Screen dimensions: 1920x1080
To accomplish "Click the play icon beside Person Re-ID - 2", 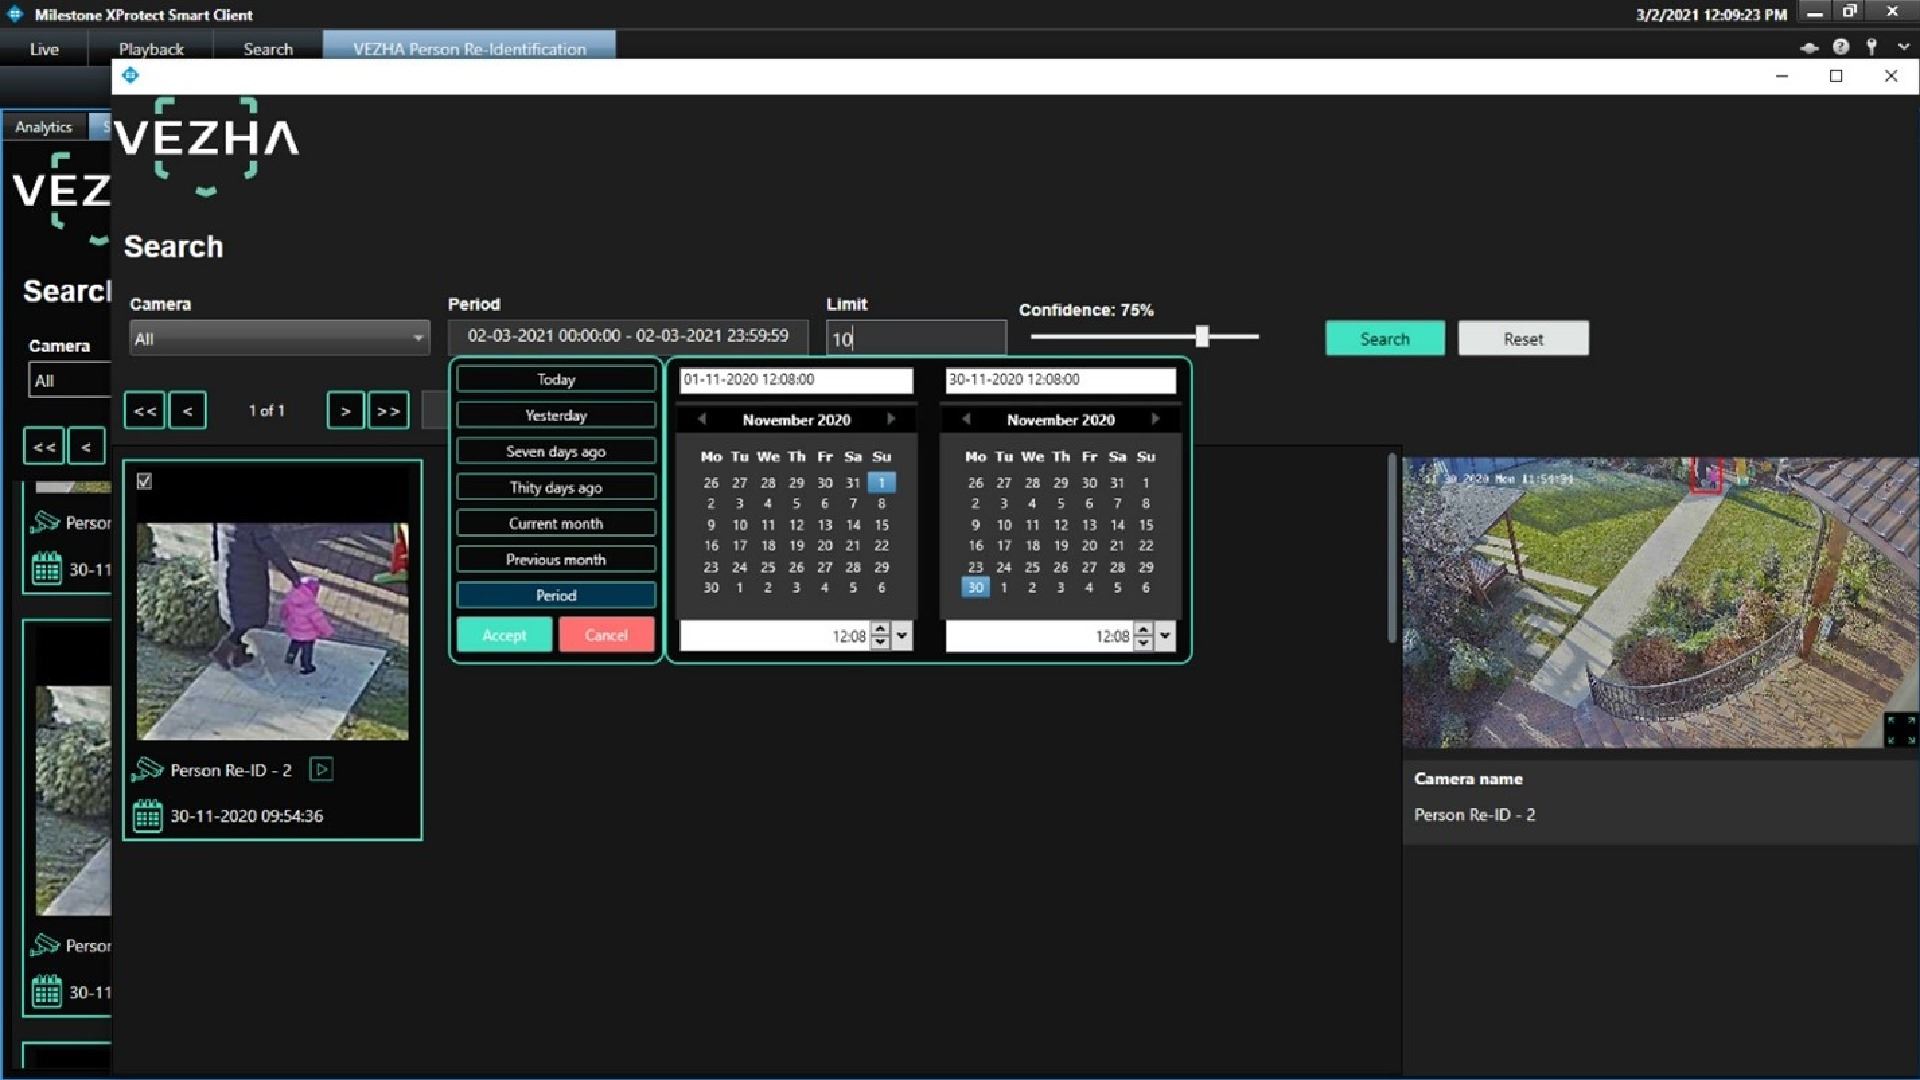I will 321,769.
